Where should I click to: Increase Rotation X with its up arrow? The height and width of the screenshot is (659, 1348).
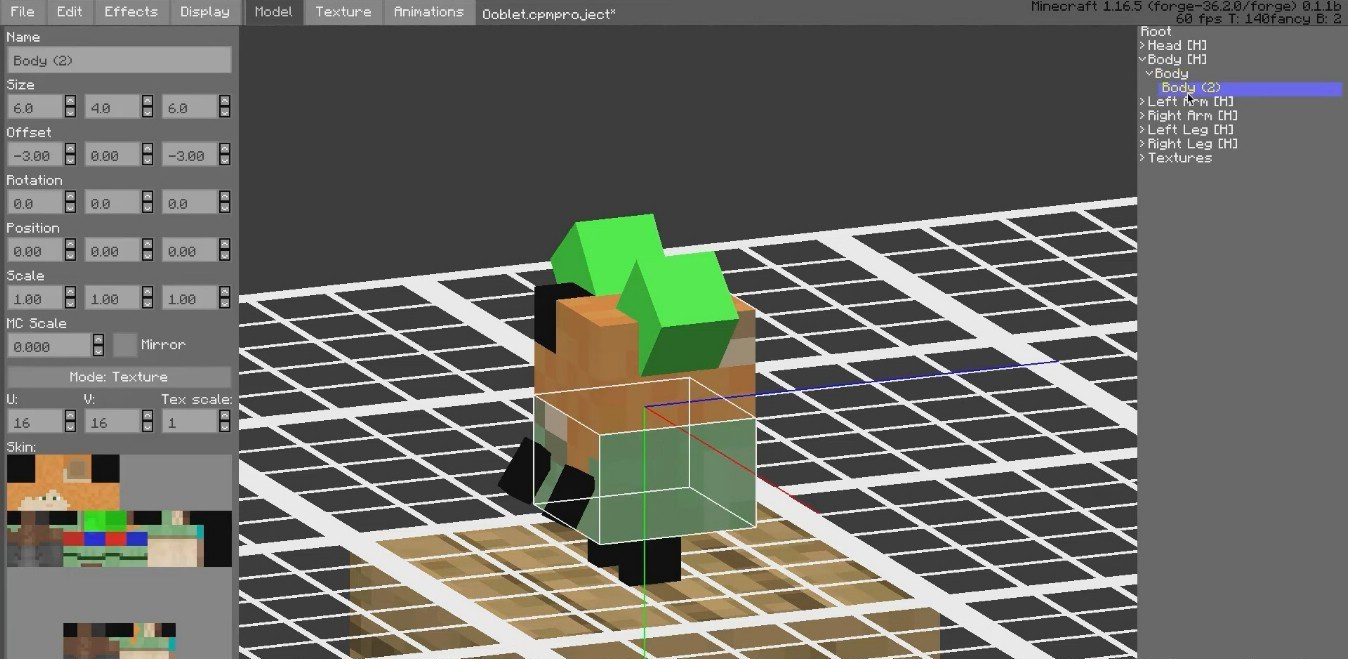point(70,197)
